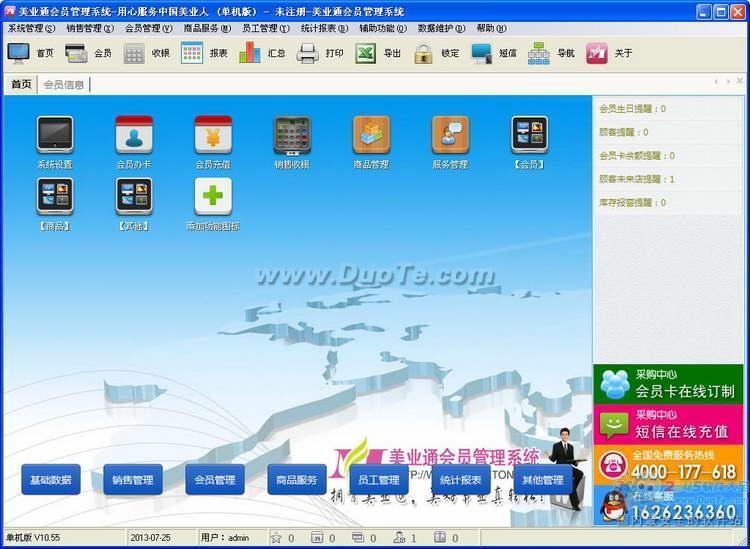Click the 统计报表 blue button
750x549 pixels.
click(461, 480)
